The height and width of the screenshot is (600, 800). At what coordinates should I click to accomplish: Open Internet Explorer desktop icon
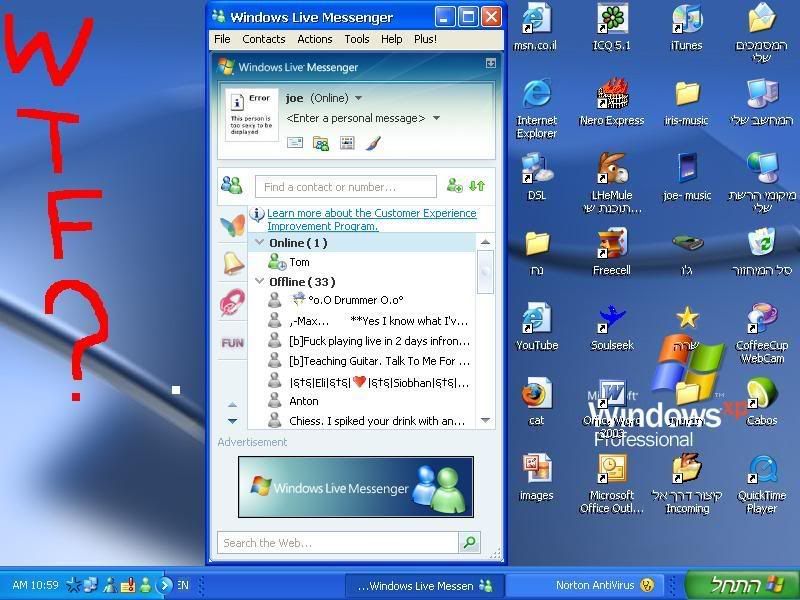point(536,108)
